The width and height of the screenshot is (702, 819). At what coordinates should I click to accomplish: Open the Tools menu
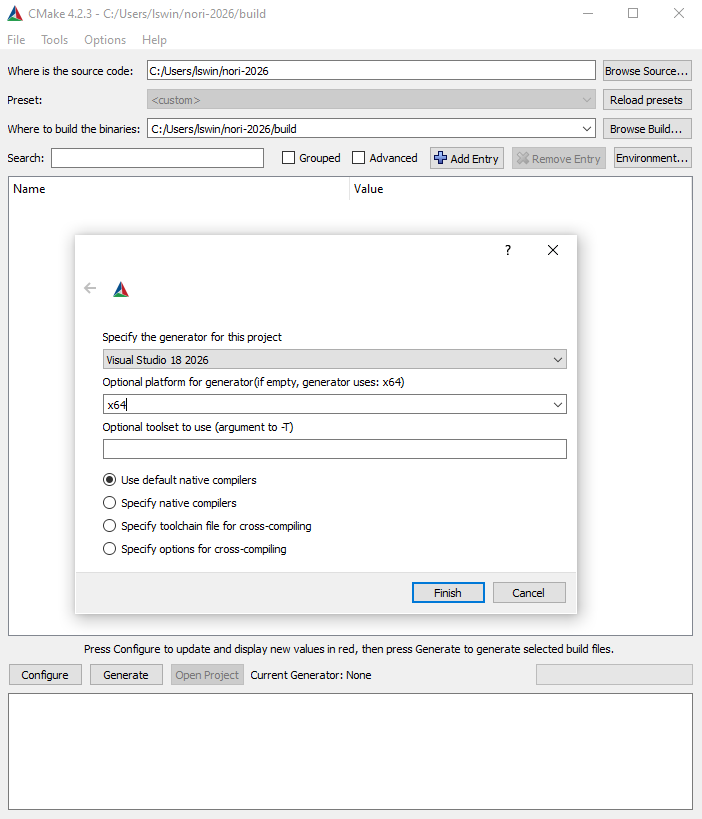point(55,40)
